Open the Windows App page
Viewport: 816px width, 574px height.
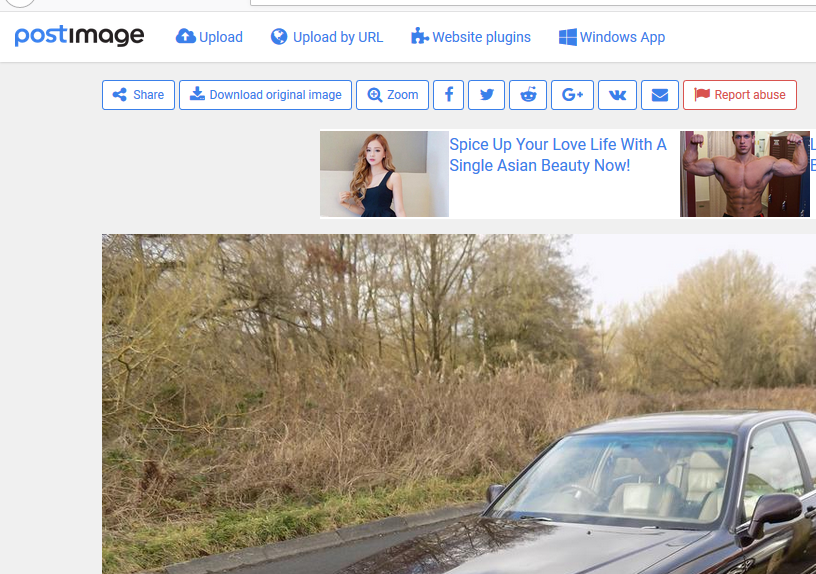[612, 37]
